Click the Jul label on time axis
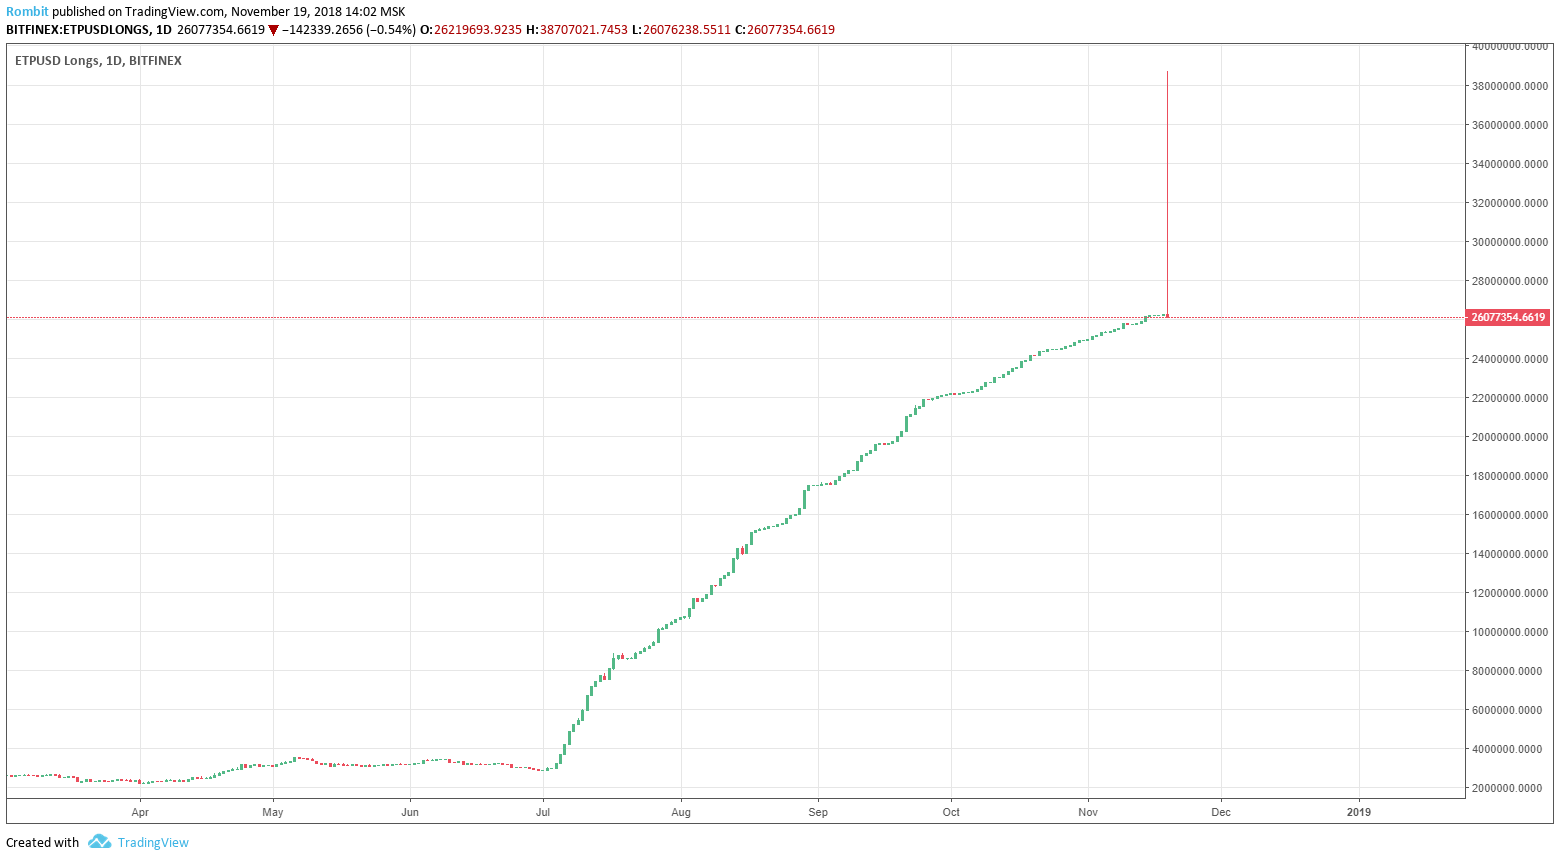The height and width of the screenshot is (860, 1560). coord(543,812)
